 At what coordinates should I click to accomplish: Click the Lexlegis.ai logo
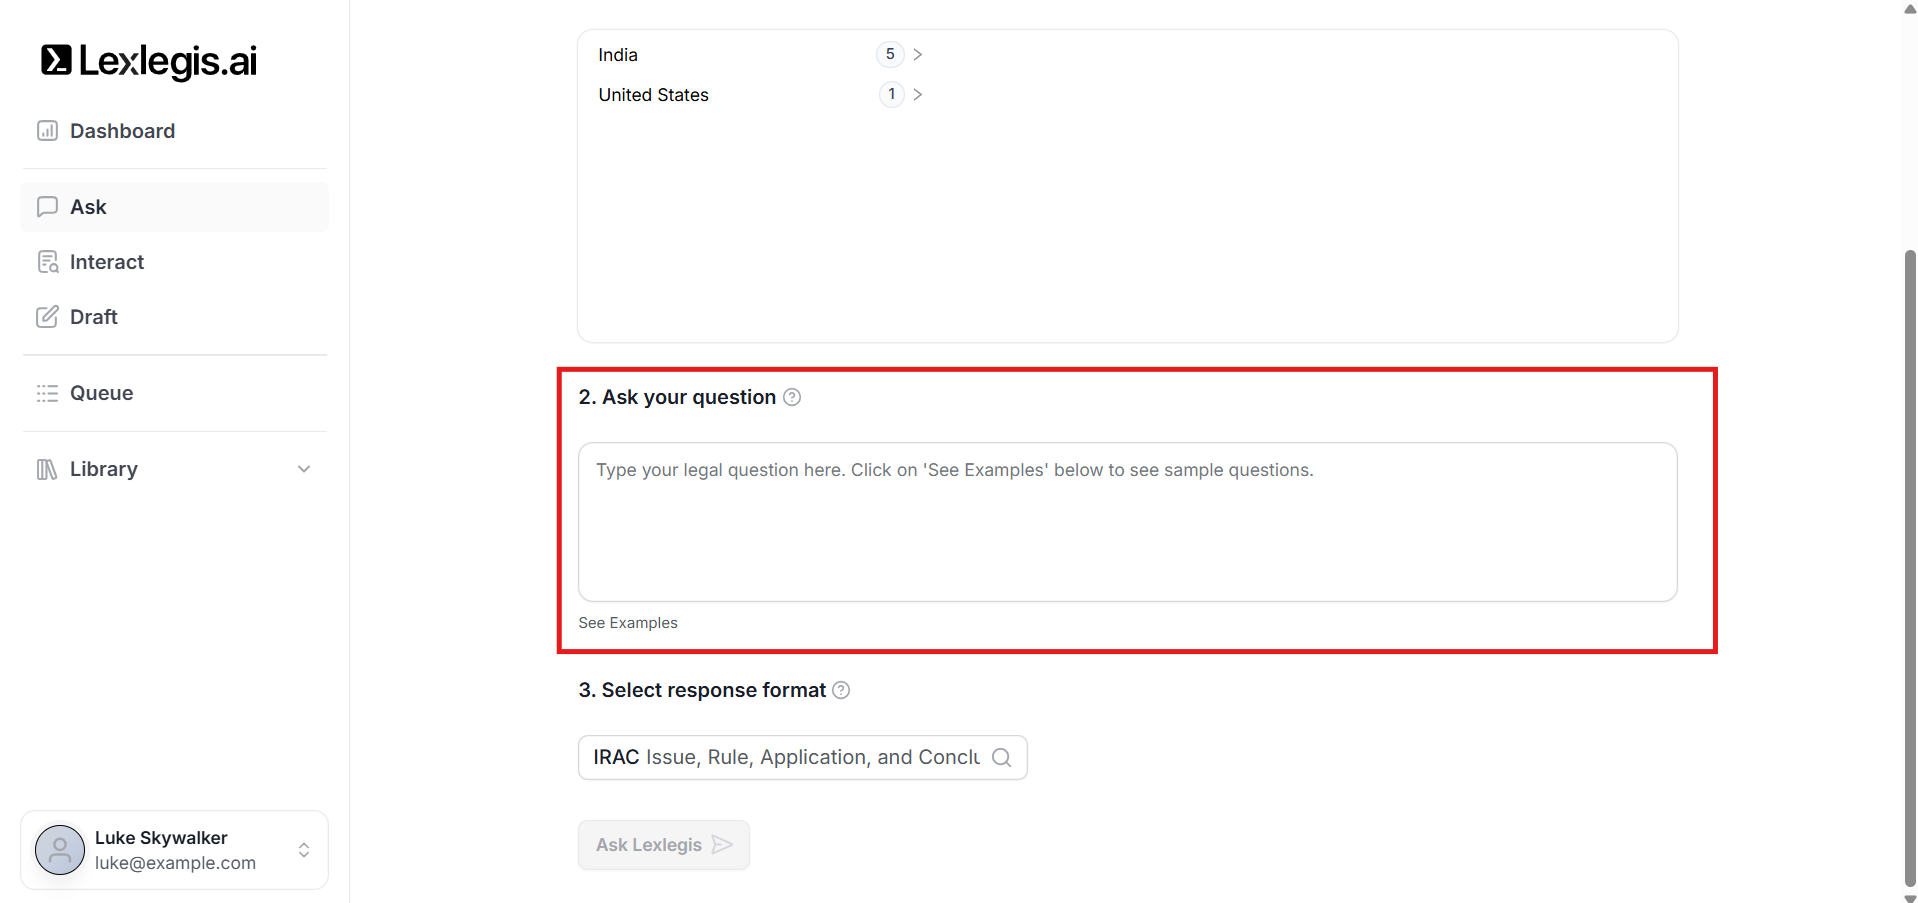[149, 61]
